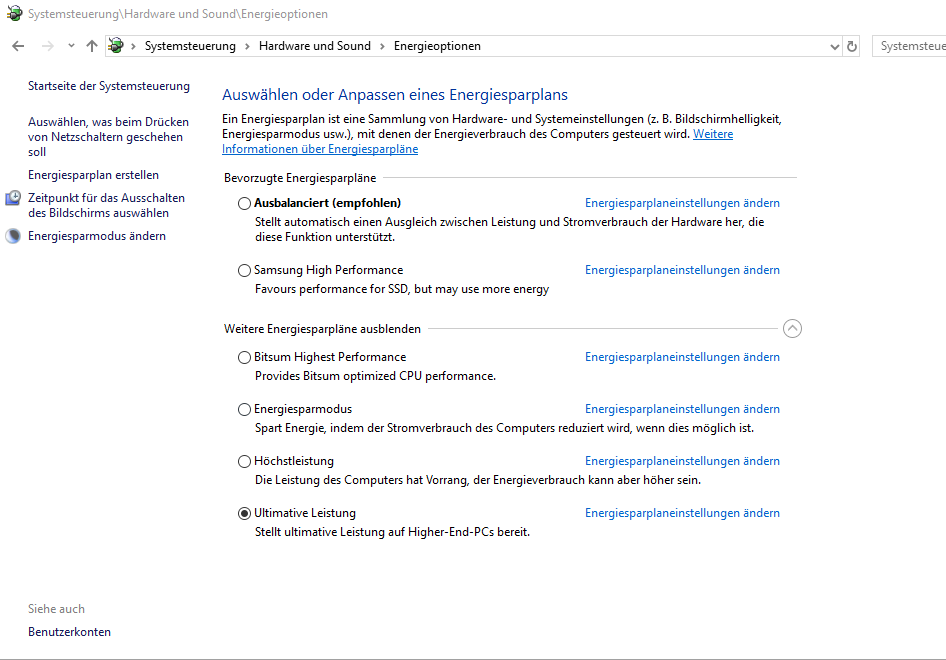Image resolution: width=946 pixels, height=660 pixels.
Task: Click the forward navigation arrow
Action: click(48, 46)
